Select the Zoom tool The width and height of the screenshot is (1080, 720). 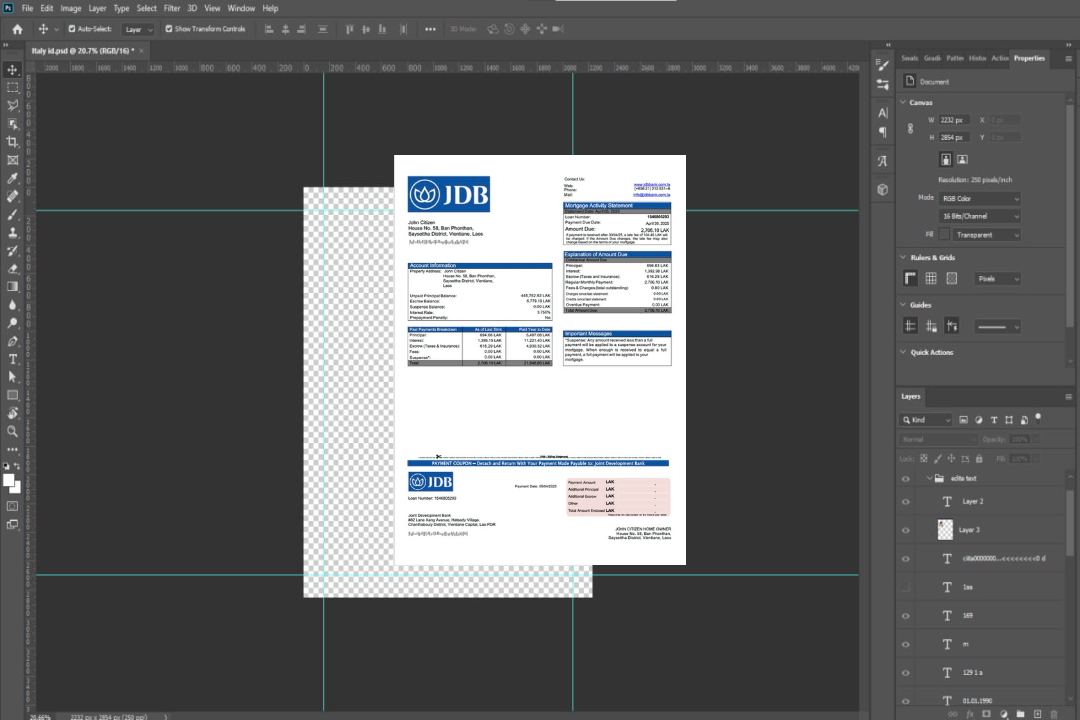pos(13,431)
